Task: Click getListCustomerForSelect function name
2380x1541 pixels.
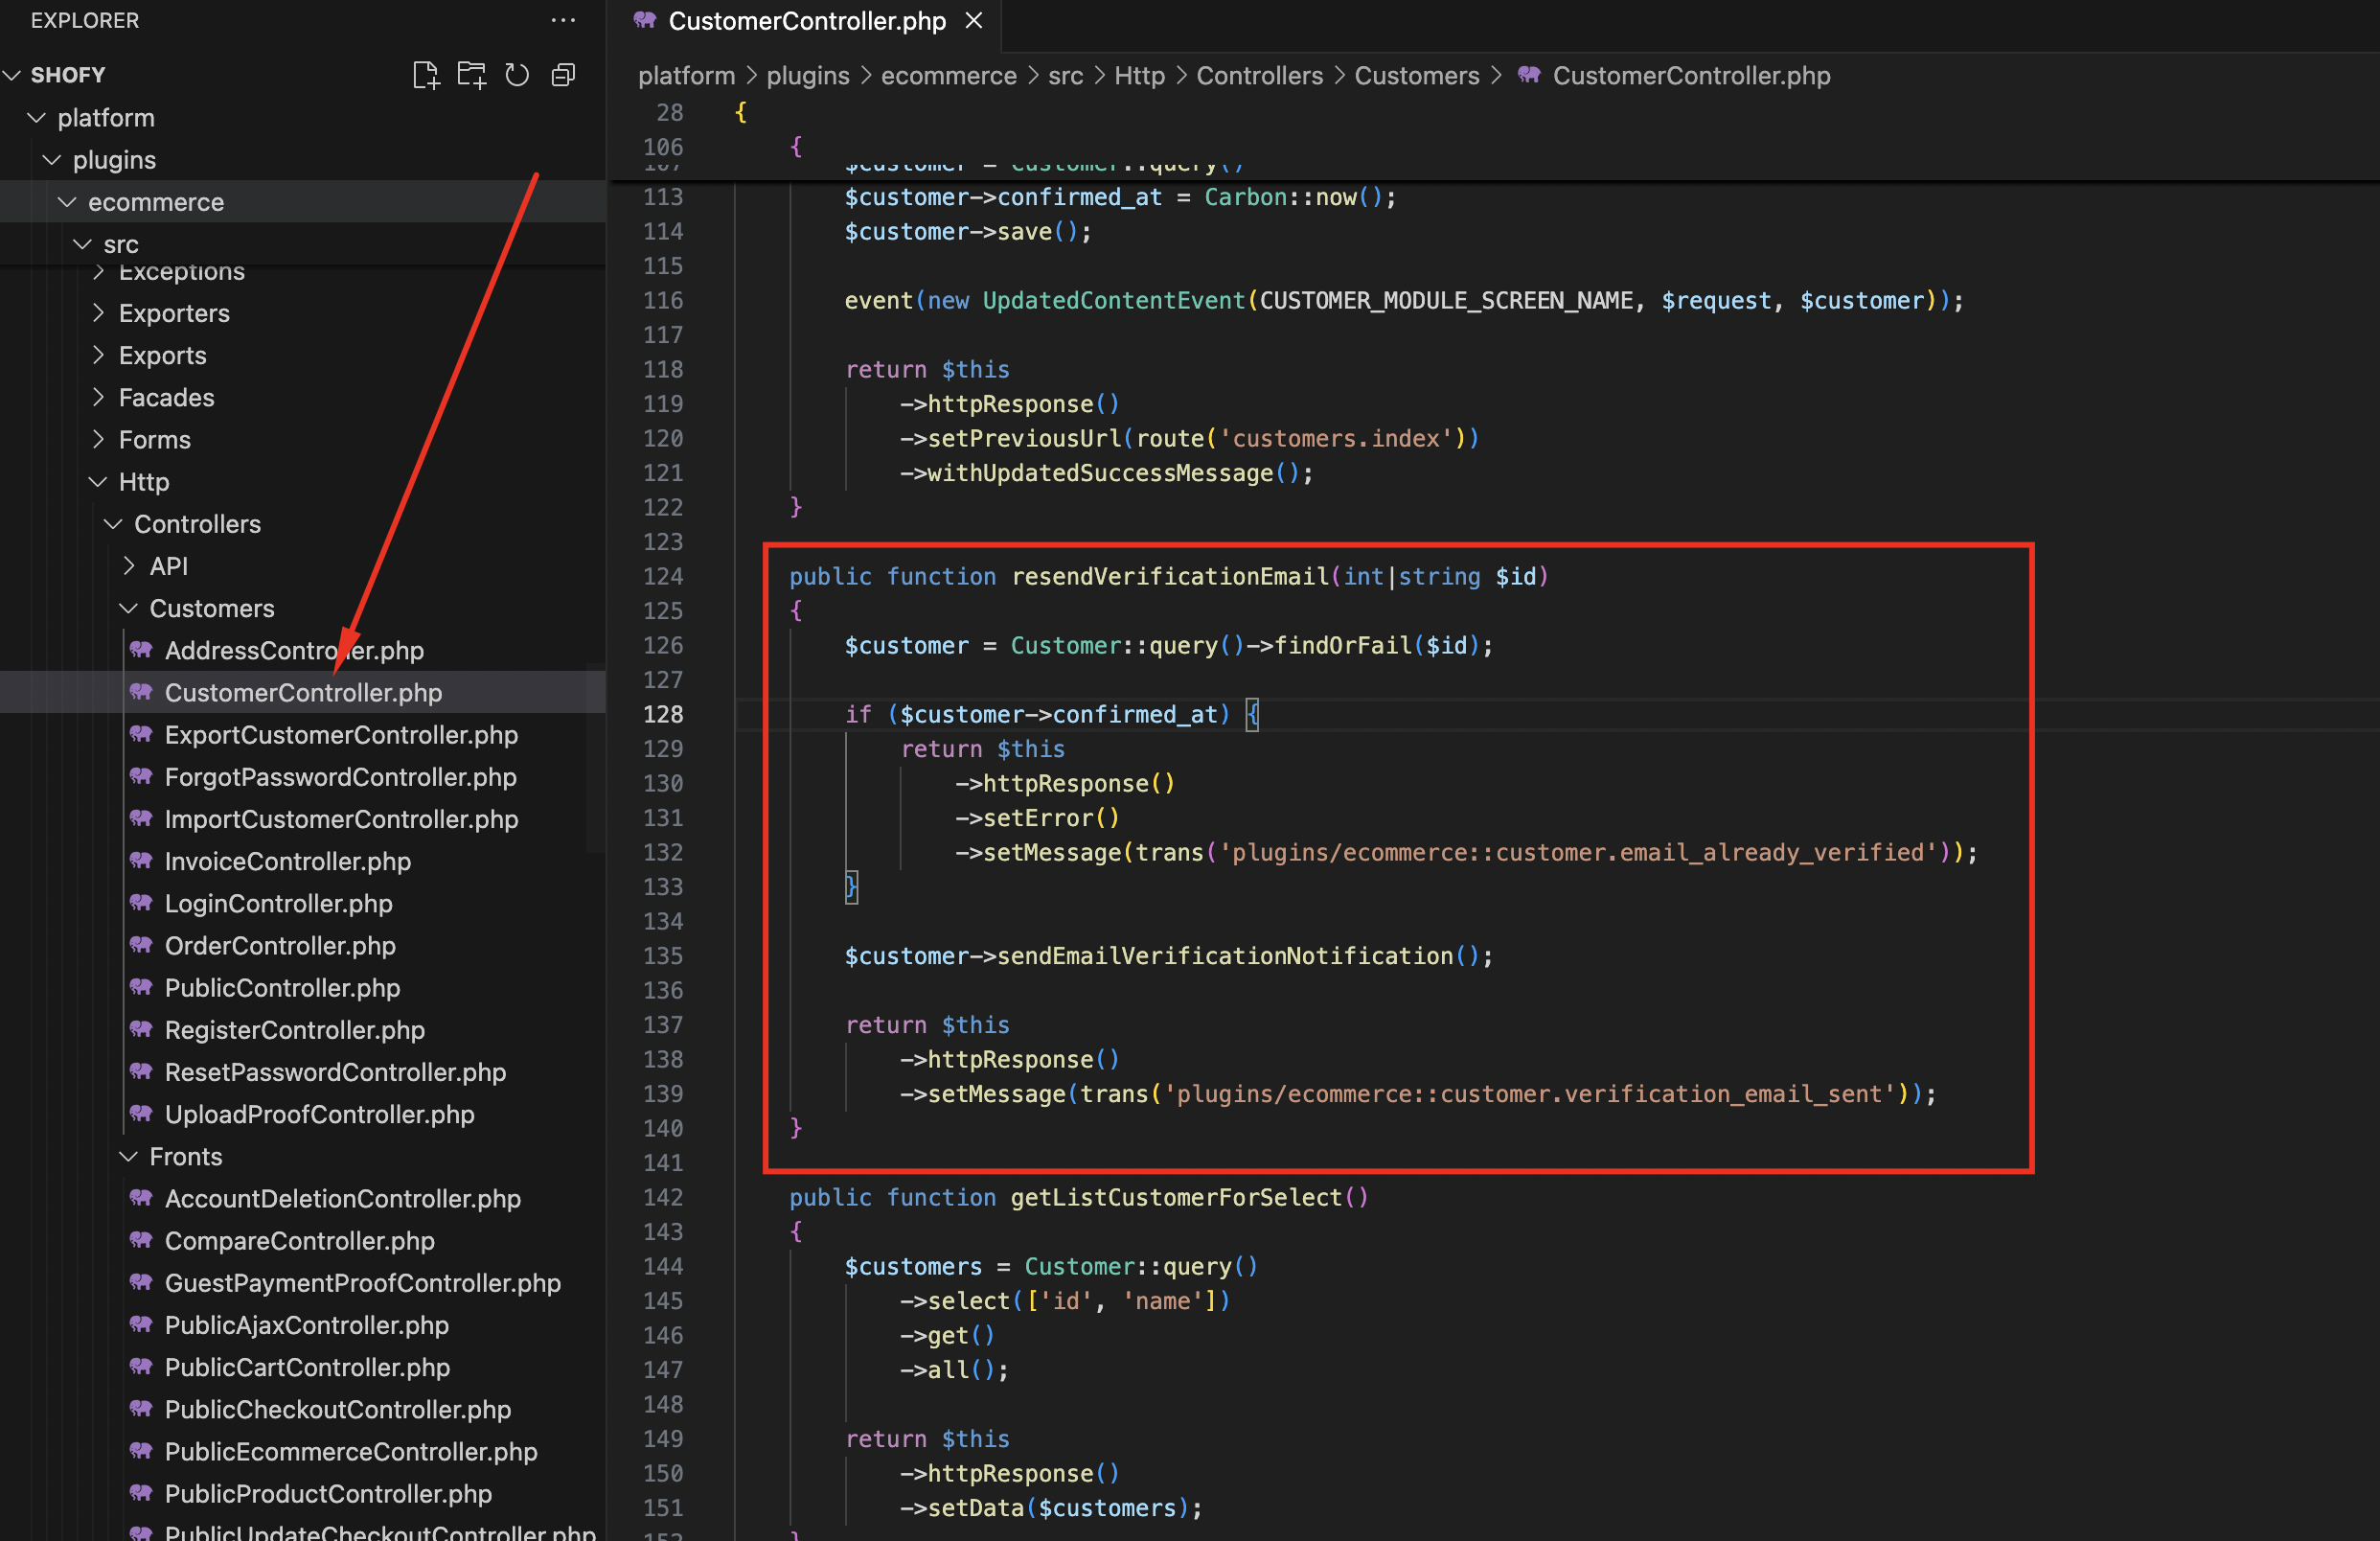Action: 1175,1196
